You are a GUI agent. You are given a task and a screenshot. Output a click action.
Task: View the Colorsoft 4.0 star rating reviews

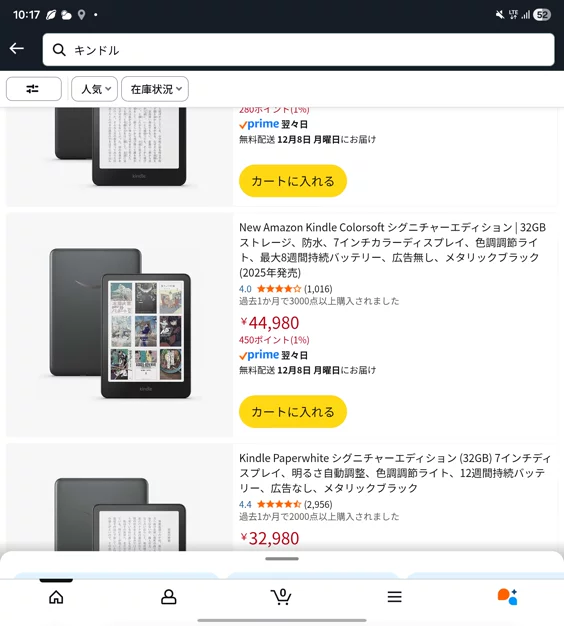(x=285, y=289)
